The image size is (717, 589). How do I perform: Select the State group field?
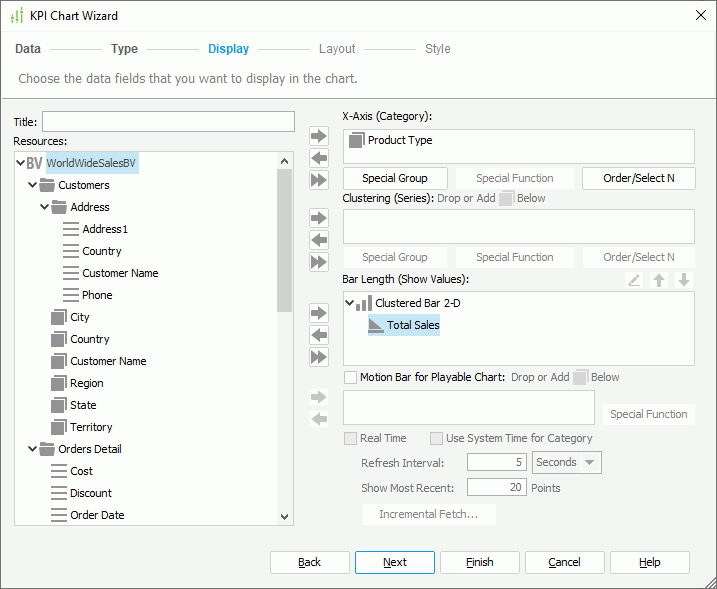point(83,405)
